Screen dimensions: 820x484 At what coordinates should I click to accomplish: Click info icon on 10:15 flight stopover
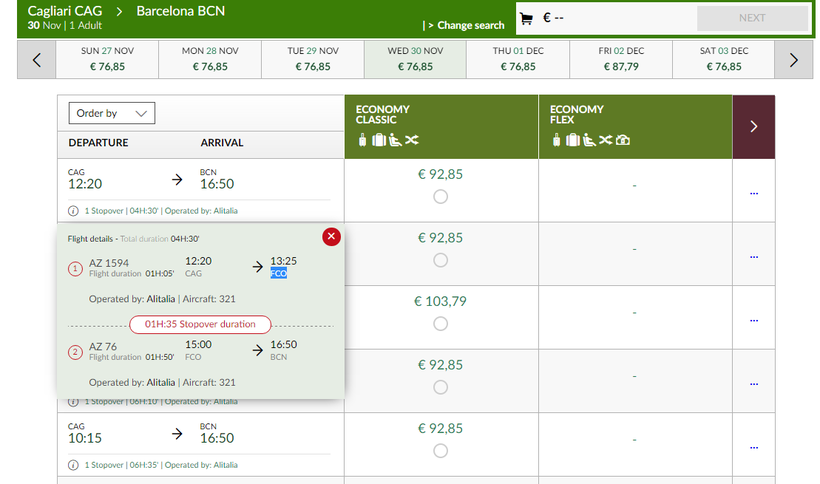[73, 465]
